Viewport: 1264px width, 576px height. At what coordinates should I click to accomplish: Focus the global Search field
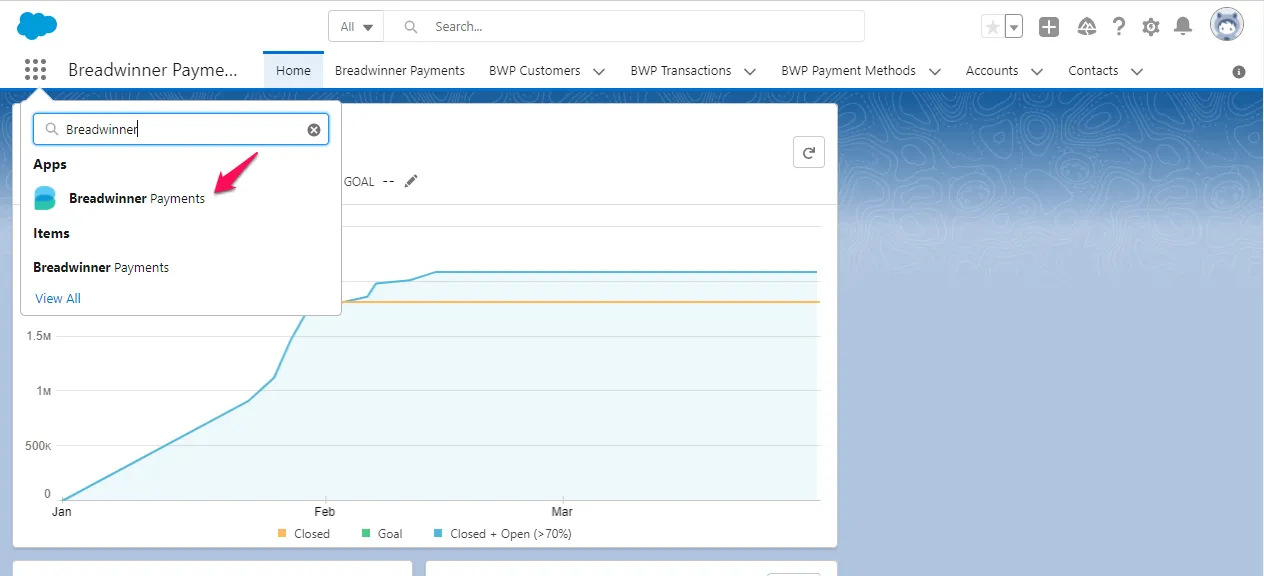pyautogui.click(x=624, y=27)
